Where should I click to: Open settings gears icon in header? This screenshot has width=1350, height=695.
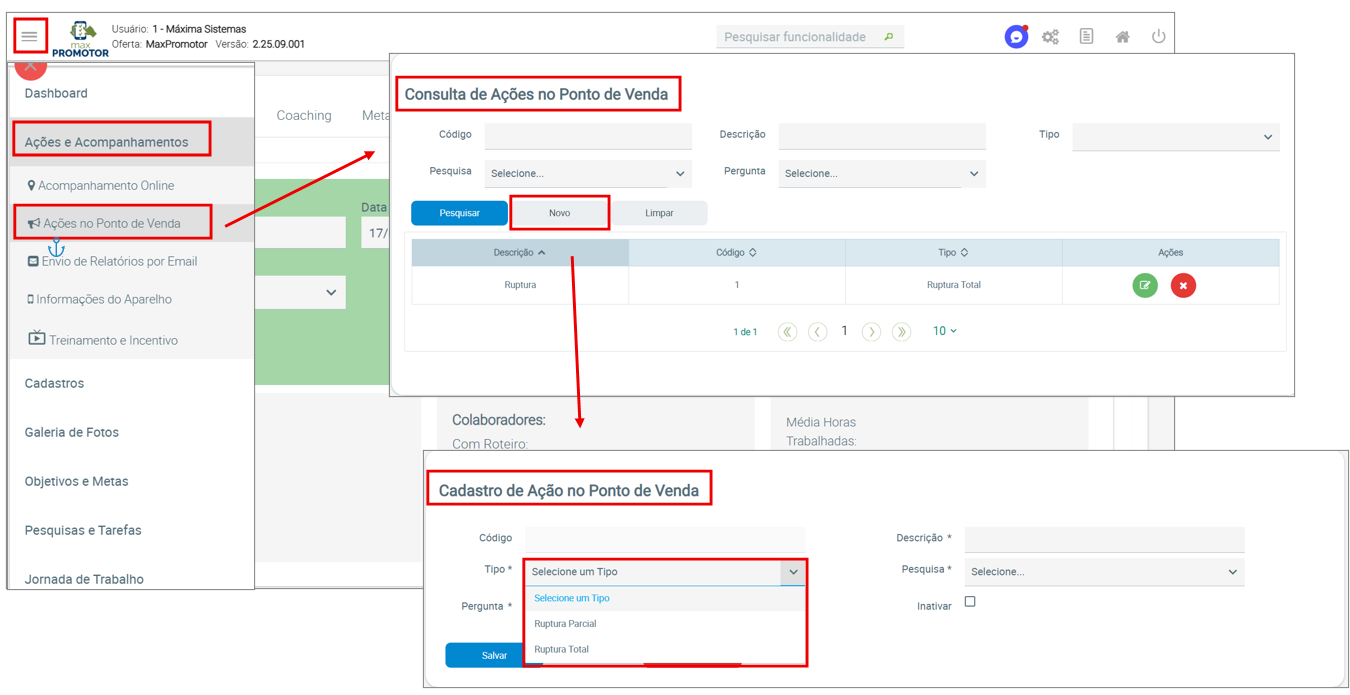click(1050, 37)
